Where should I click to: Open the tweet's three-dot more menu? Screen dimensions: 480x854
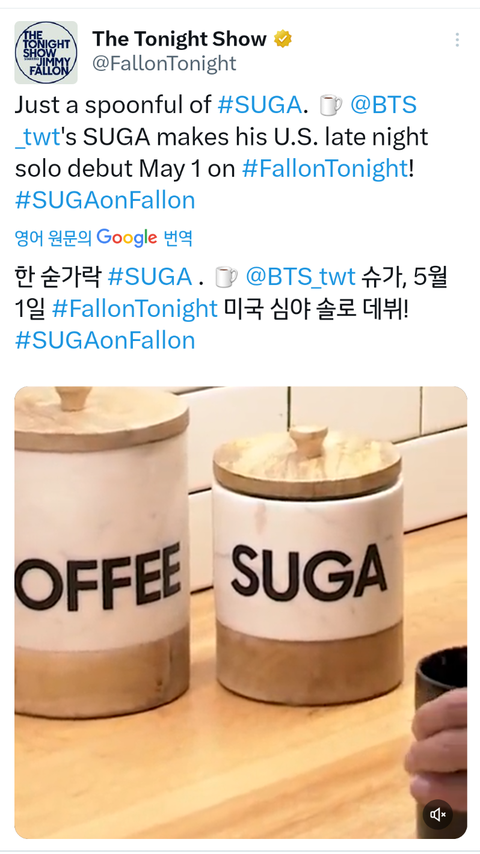pyautogui.click(x=457, y=40)
